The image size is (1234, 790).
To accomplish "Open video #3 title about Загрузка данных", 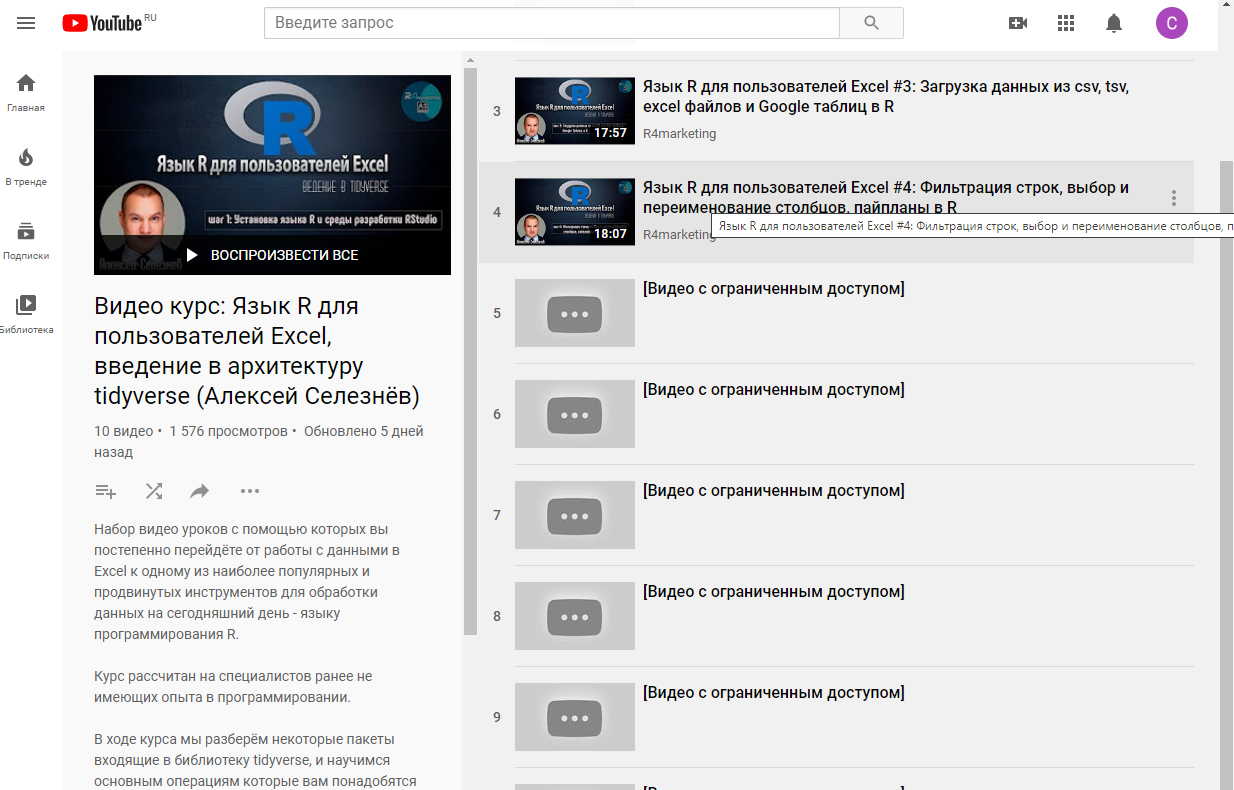I will (885, 96).
